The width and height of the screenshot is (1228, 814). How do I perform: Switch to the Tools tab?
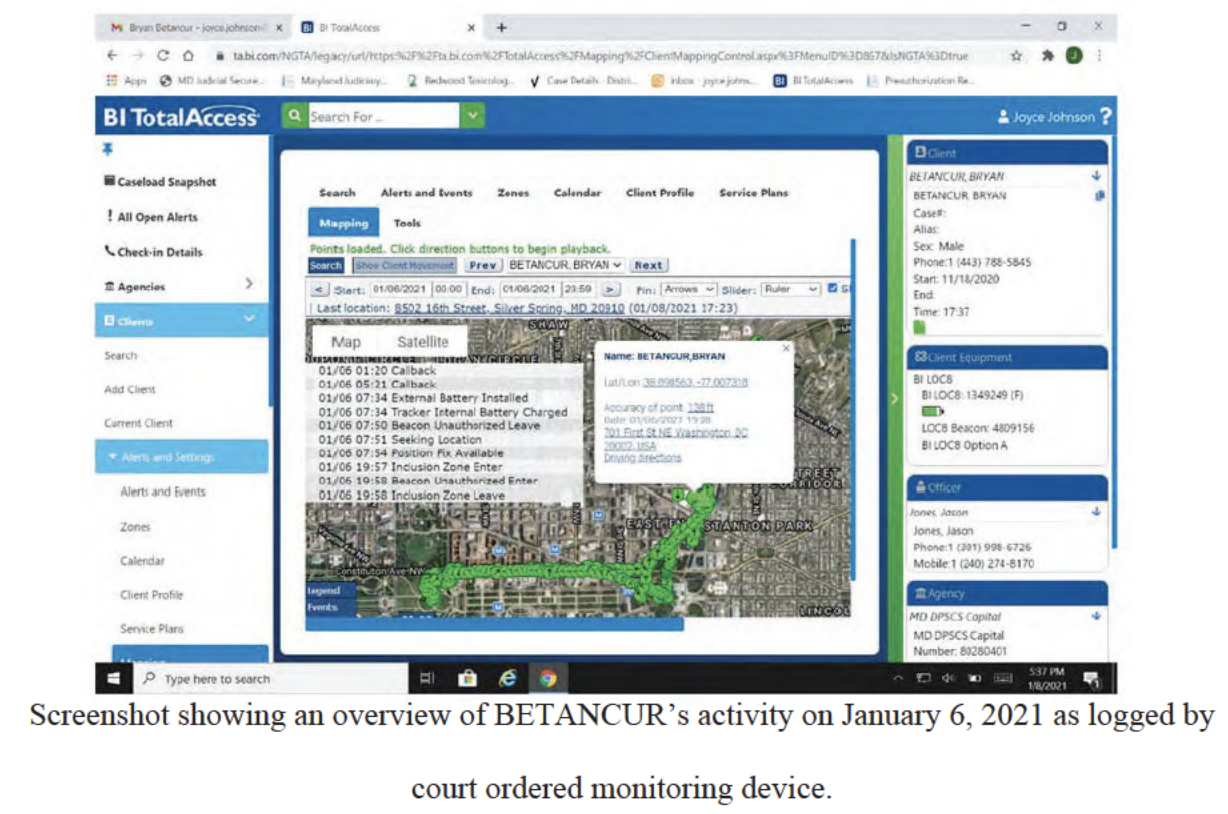407,224
